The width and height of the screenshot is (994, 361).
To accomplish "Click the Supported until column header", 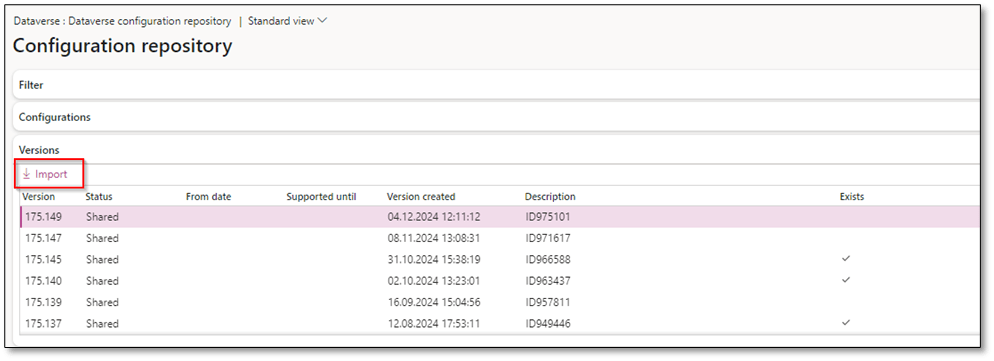I will [321, 197].
